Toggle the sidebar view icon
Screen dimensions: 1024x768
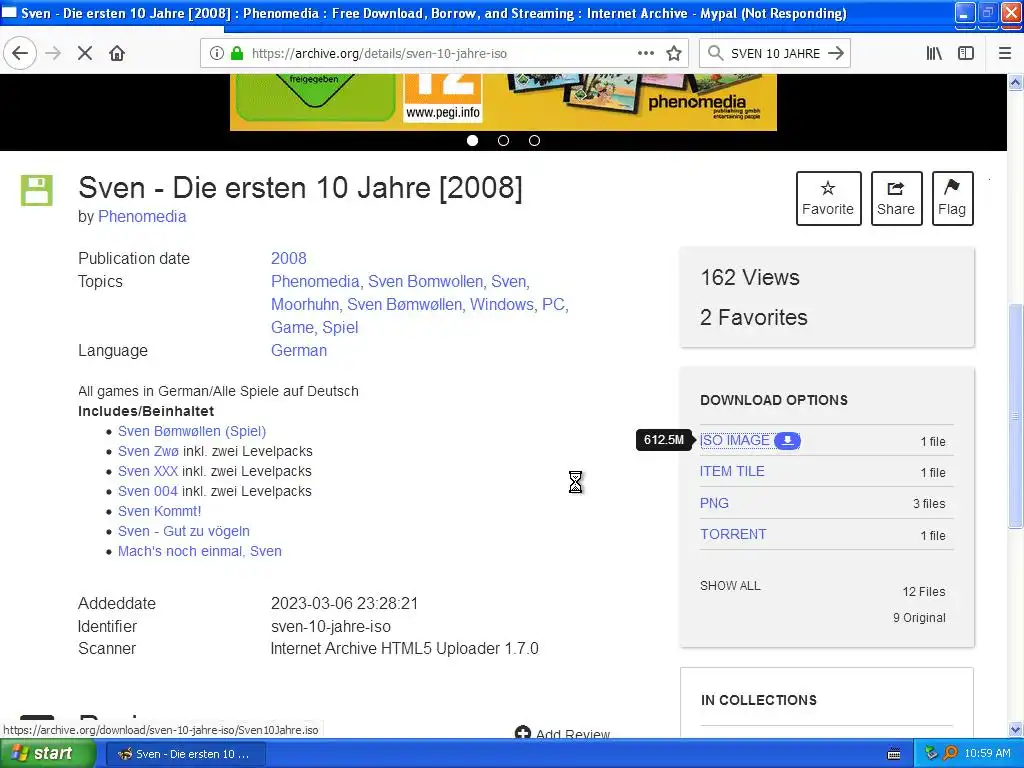(x=966, y=54)
